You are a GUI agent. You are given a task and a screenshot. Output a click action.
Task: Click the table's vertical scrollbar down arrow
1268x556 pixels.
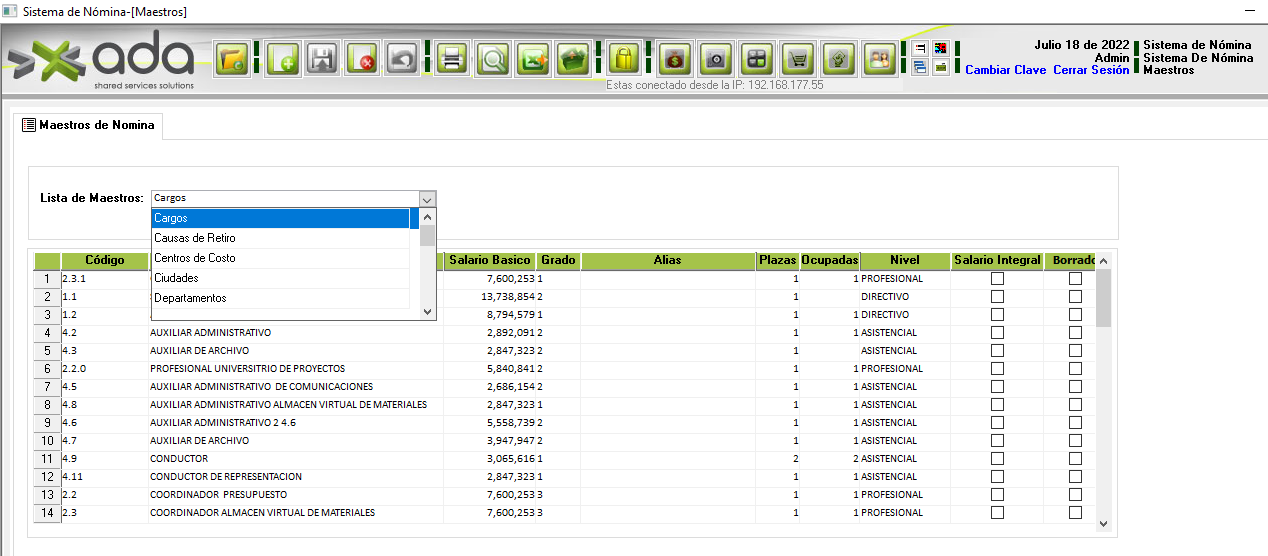(x=1103, y=523)
